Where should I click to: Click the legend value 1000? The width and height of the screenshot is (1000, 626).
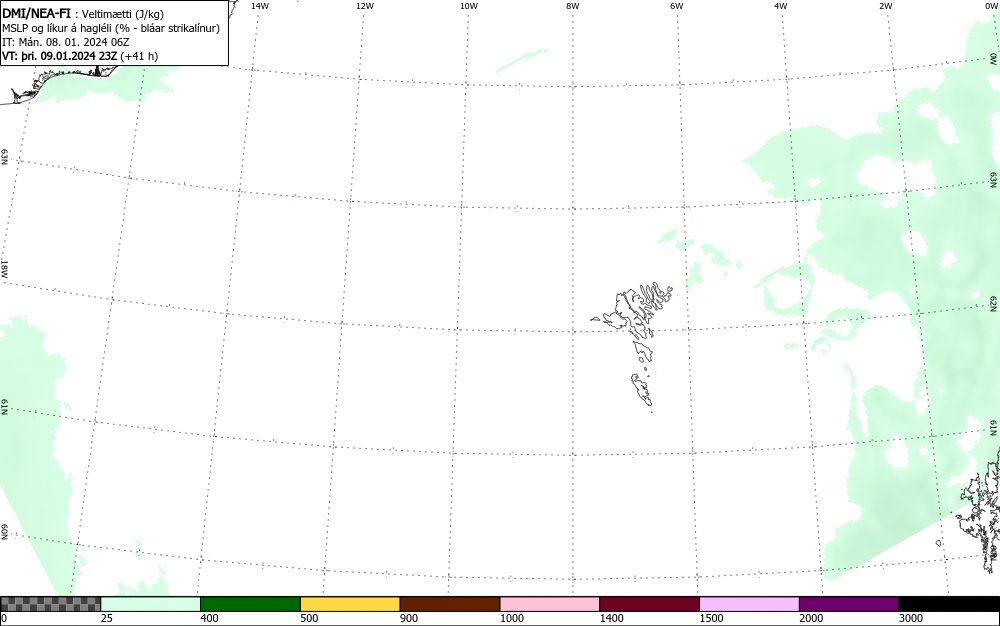pyautogui.click(x=511, y=618)
